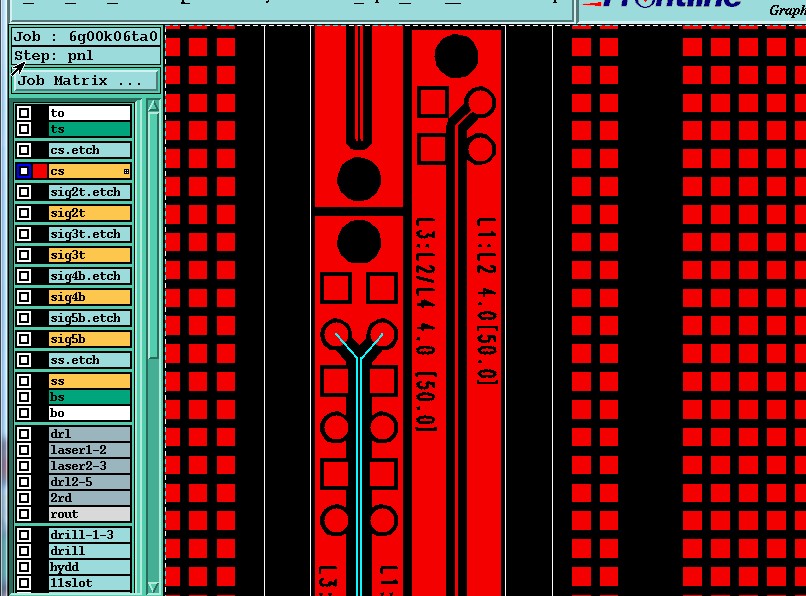Select the 'to' layer name
This screenshot has height=596, width=806.
coord(89,113)
